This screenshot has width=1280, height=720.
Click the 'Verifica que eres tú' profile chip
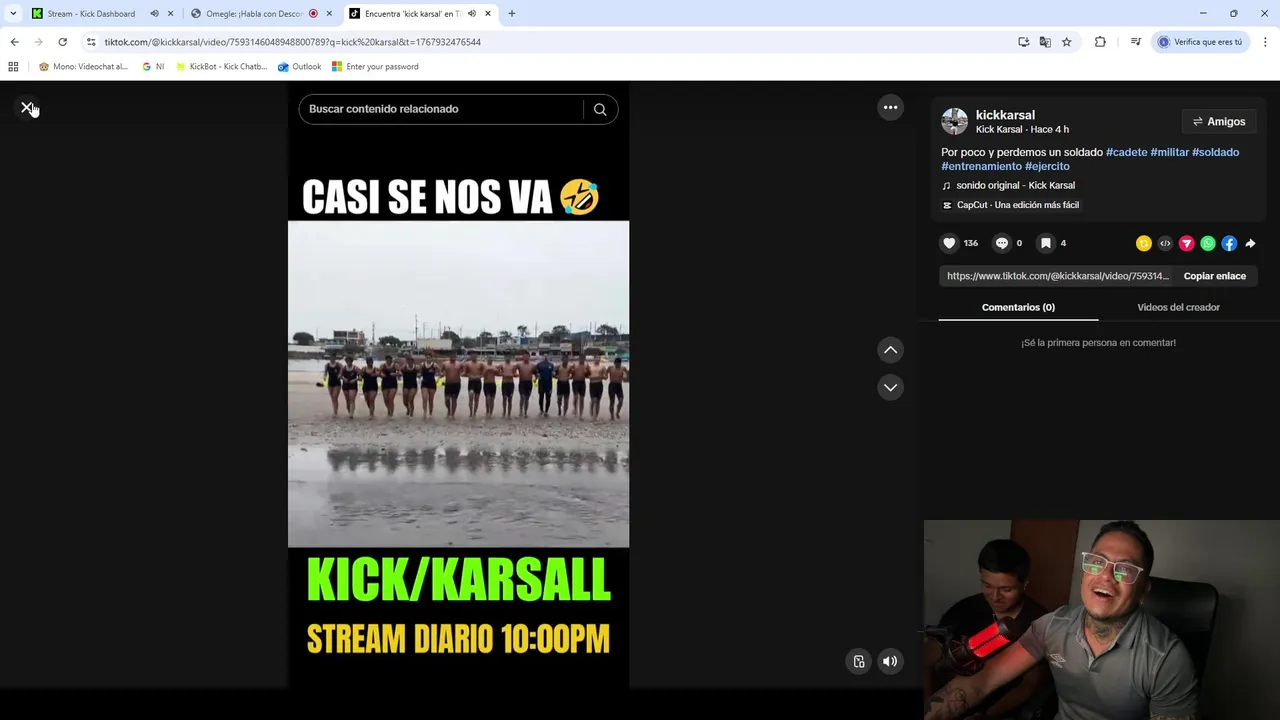click(x=1200, y=42)
